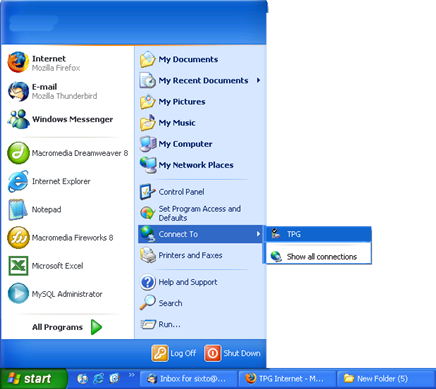Choose Show all connections text
The height and width of the screenshot is (389, 436).
[x=322, y=257]
